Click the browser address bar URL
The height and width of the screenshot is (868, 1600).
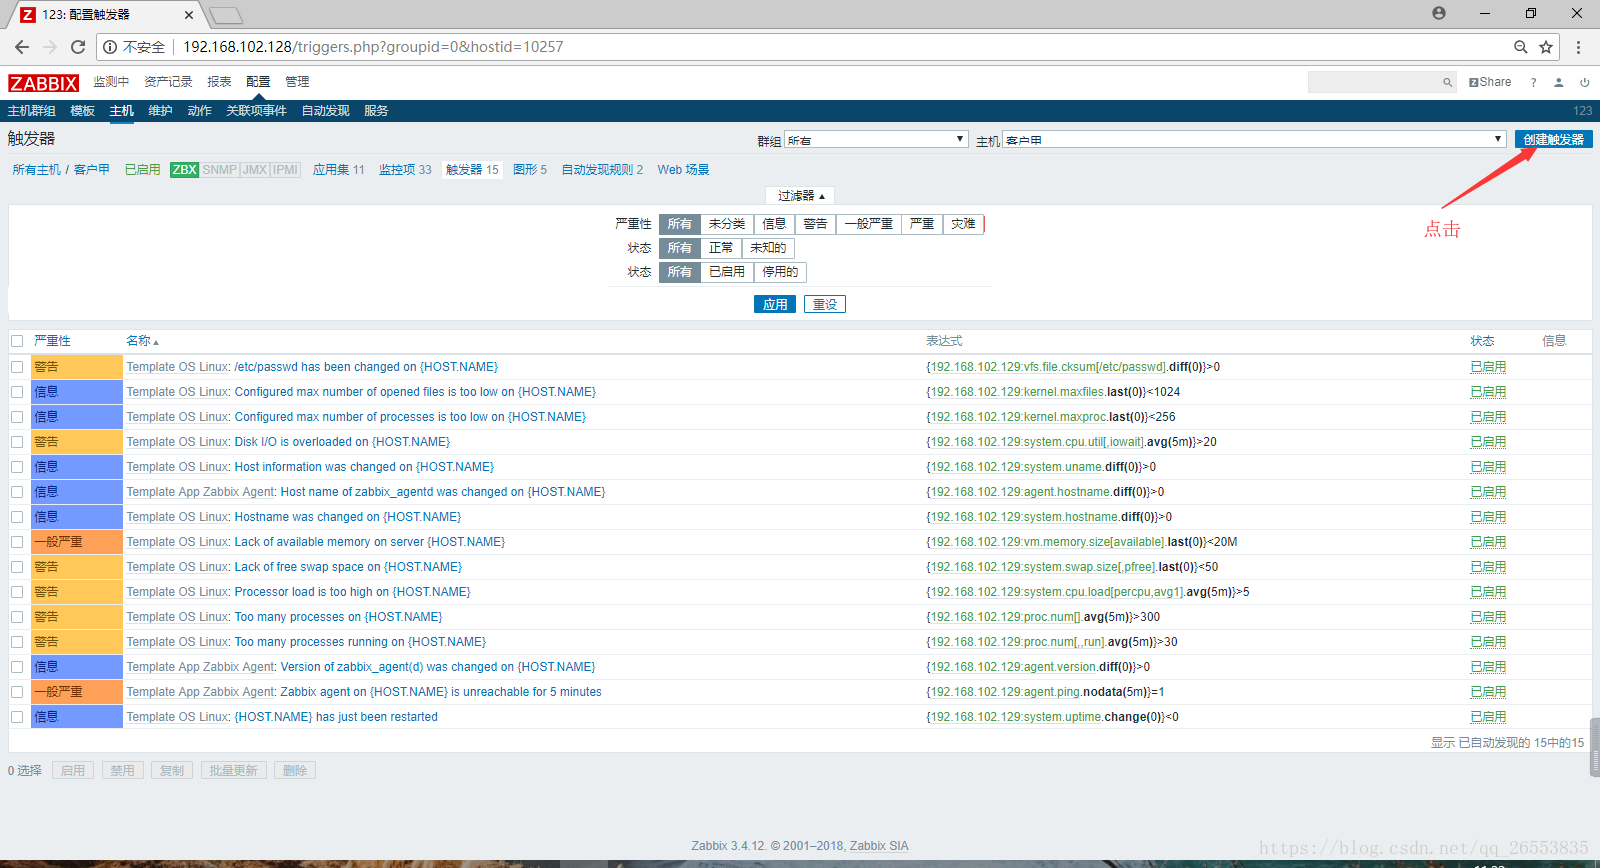tap(373, 47)
